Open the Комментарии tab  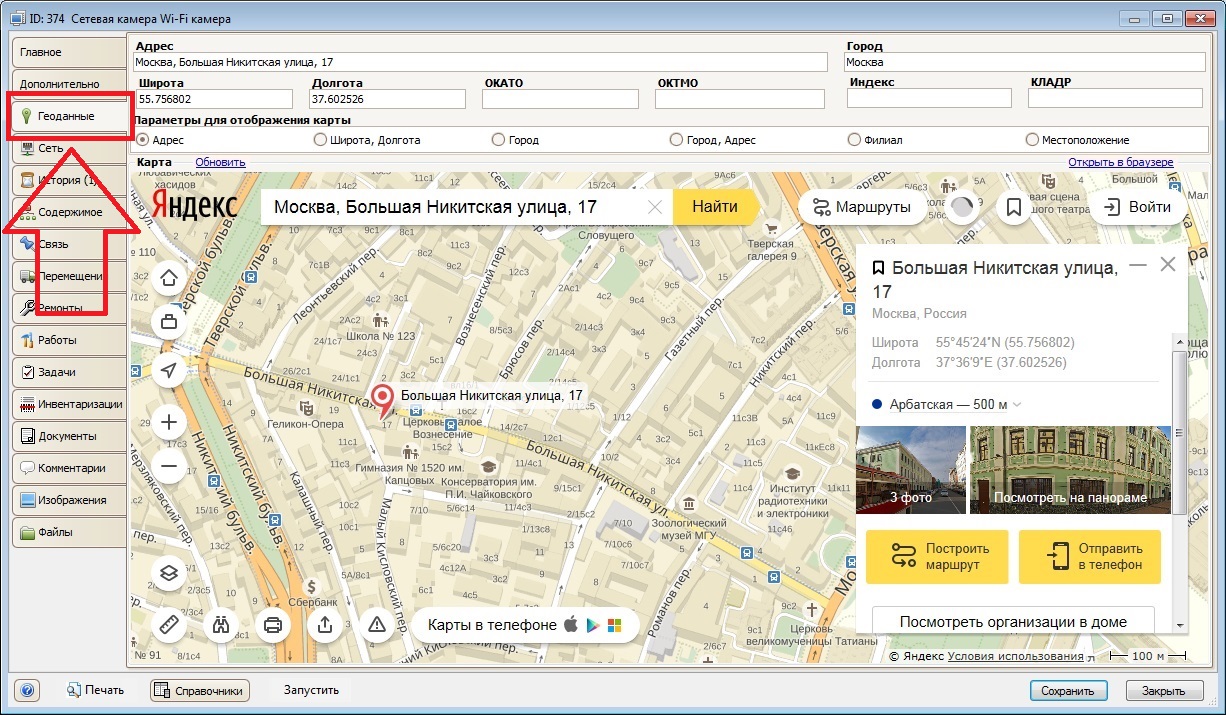coord(69,468)
